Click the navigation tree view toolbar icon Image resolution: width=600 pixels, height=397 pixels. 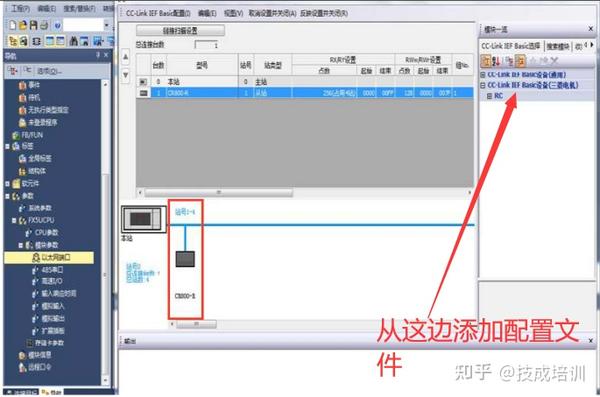[13, 41]
